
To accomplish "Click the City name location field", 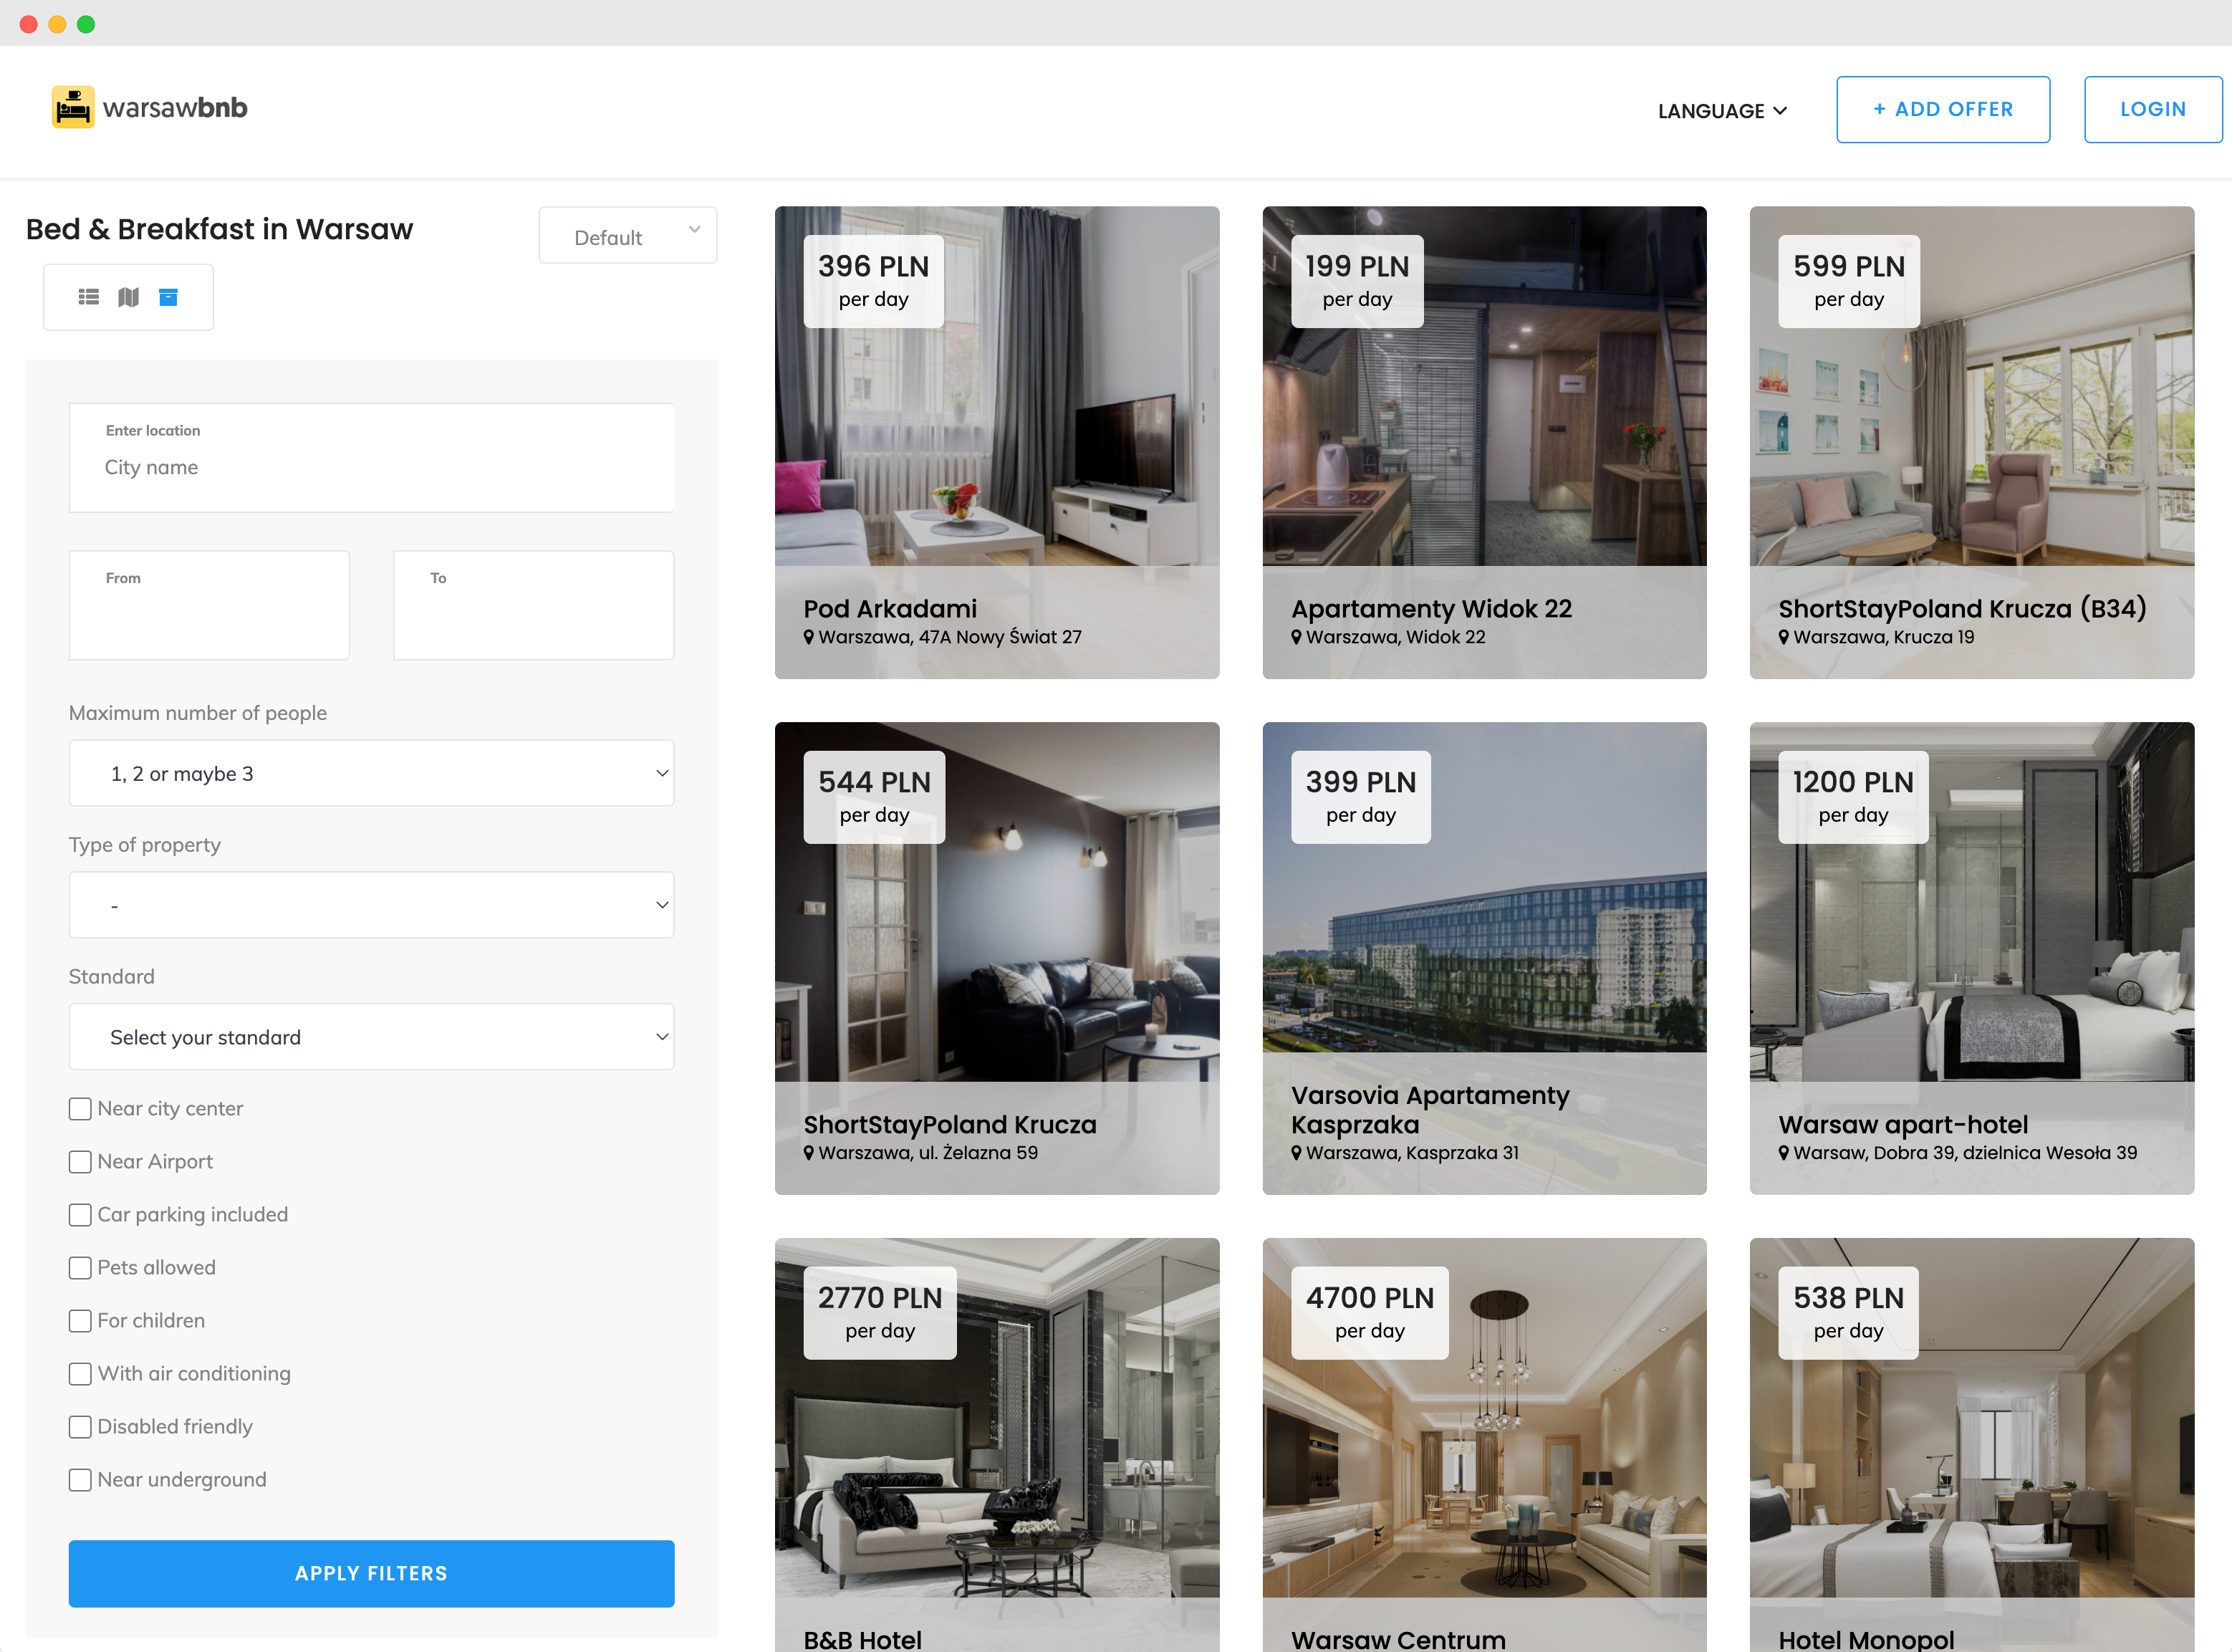I will (371, 467).
